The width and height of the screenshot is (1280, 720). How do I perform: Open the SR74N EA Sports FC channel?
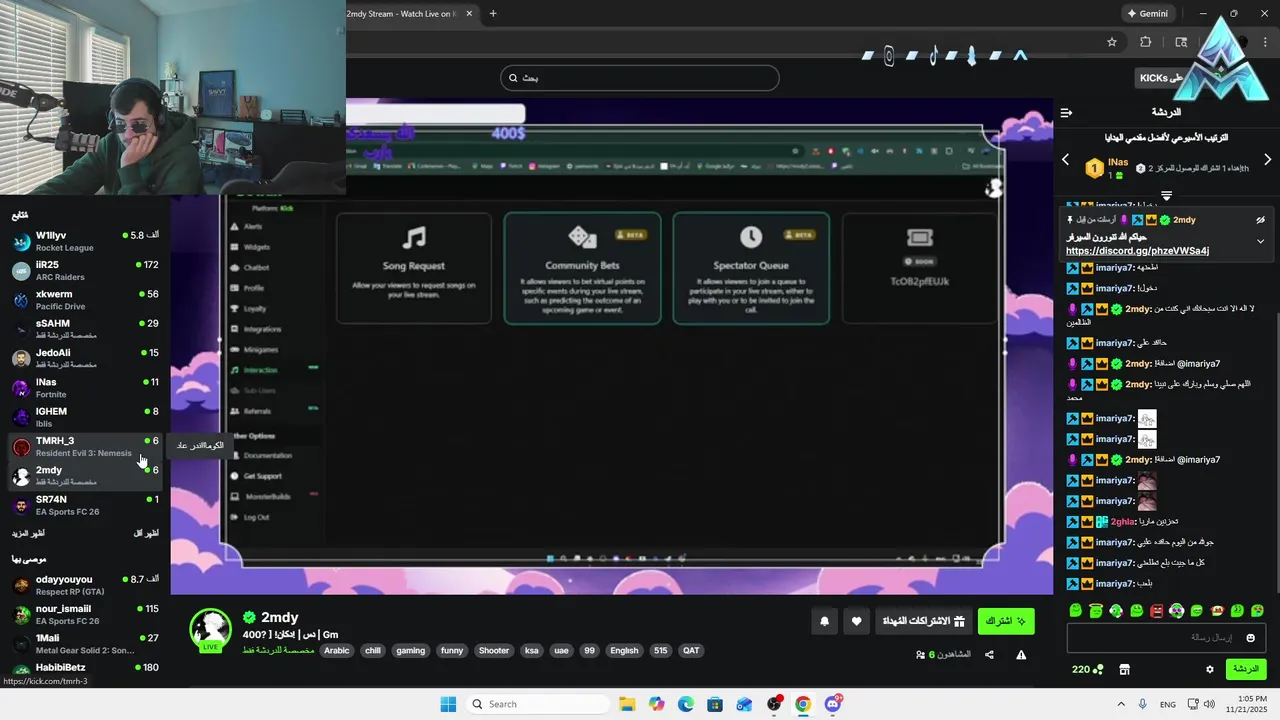coord(85,505)
